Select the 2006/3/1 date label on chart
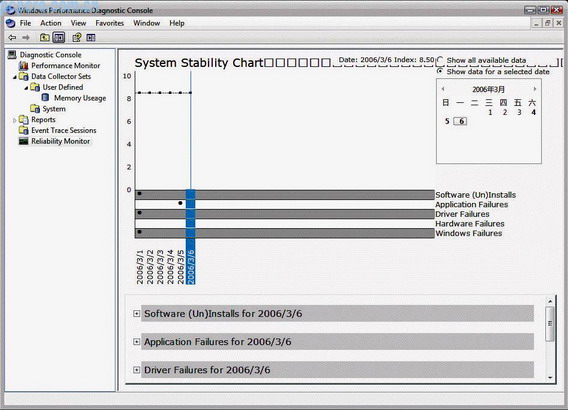The width and height of the screenshot is (568, 410). [140, 266]
